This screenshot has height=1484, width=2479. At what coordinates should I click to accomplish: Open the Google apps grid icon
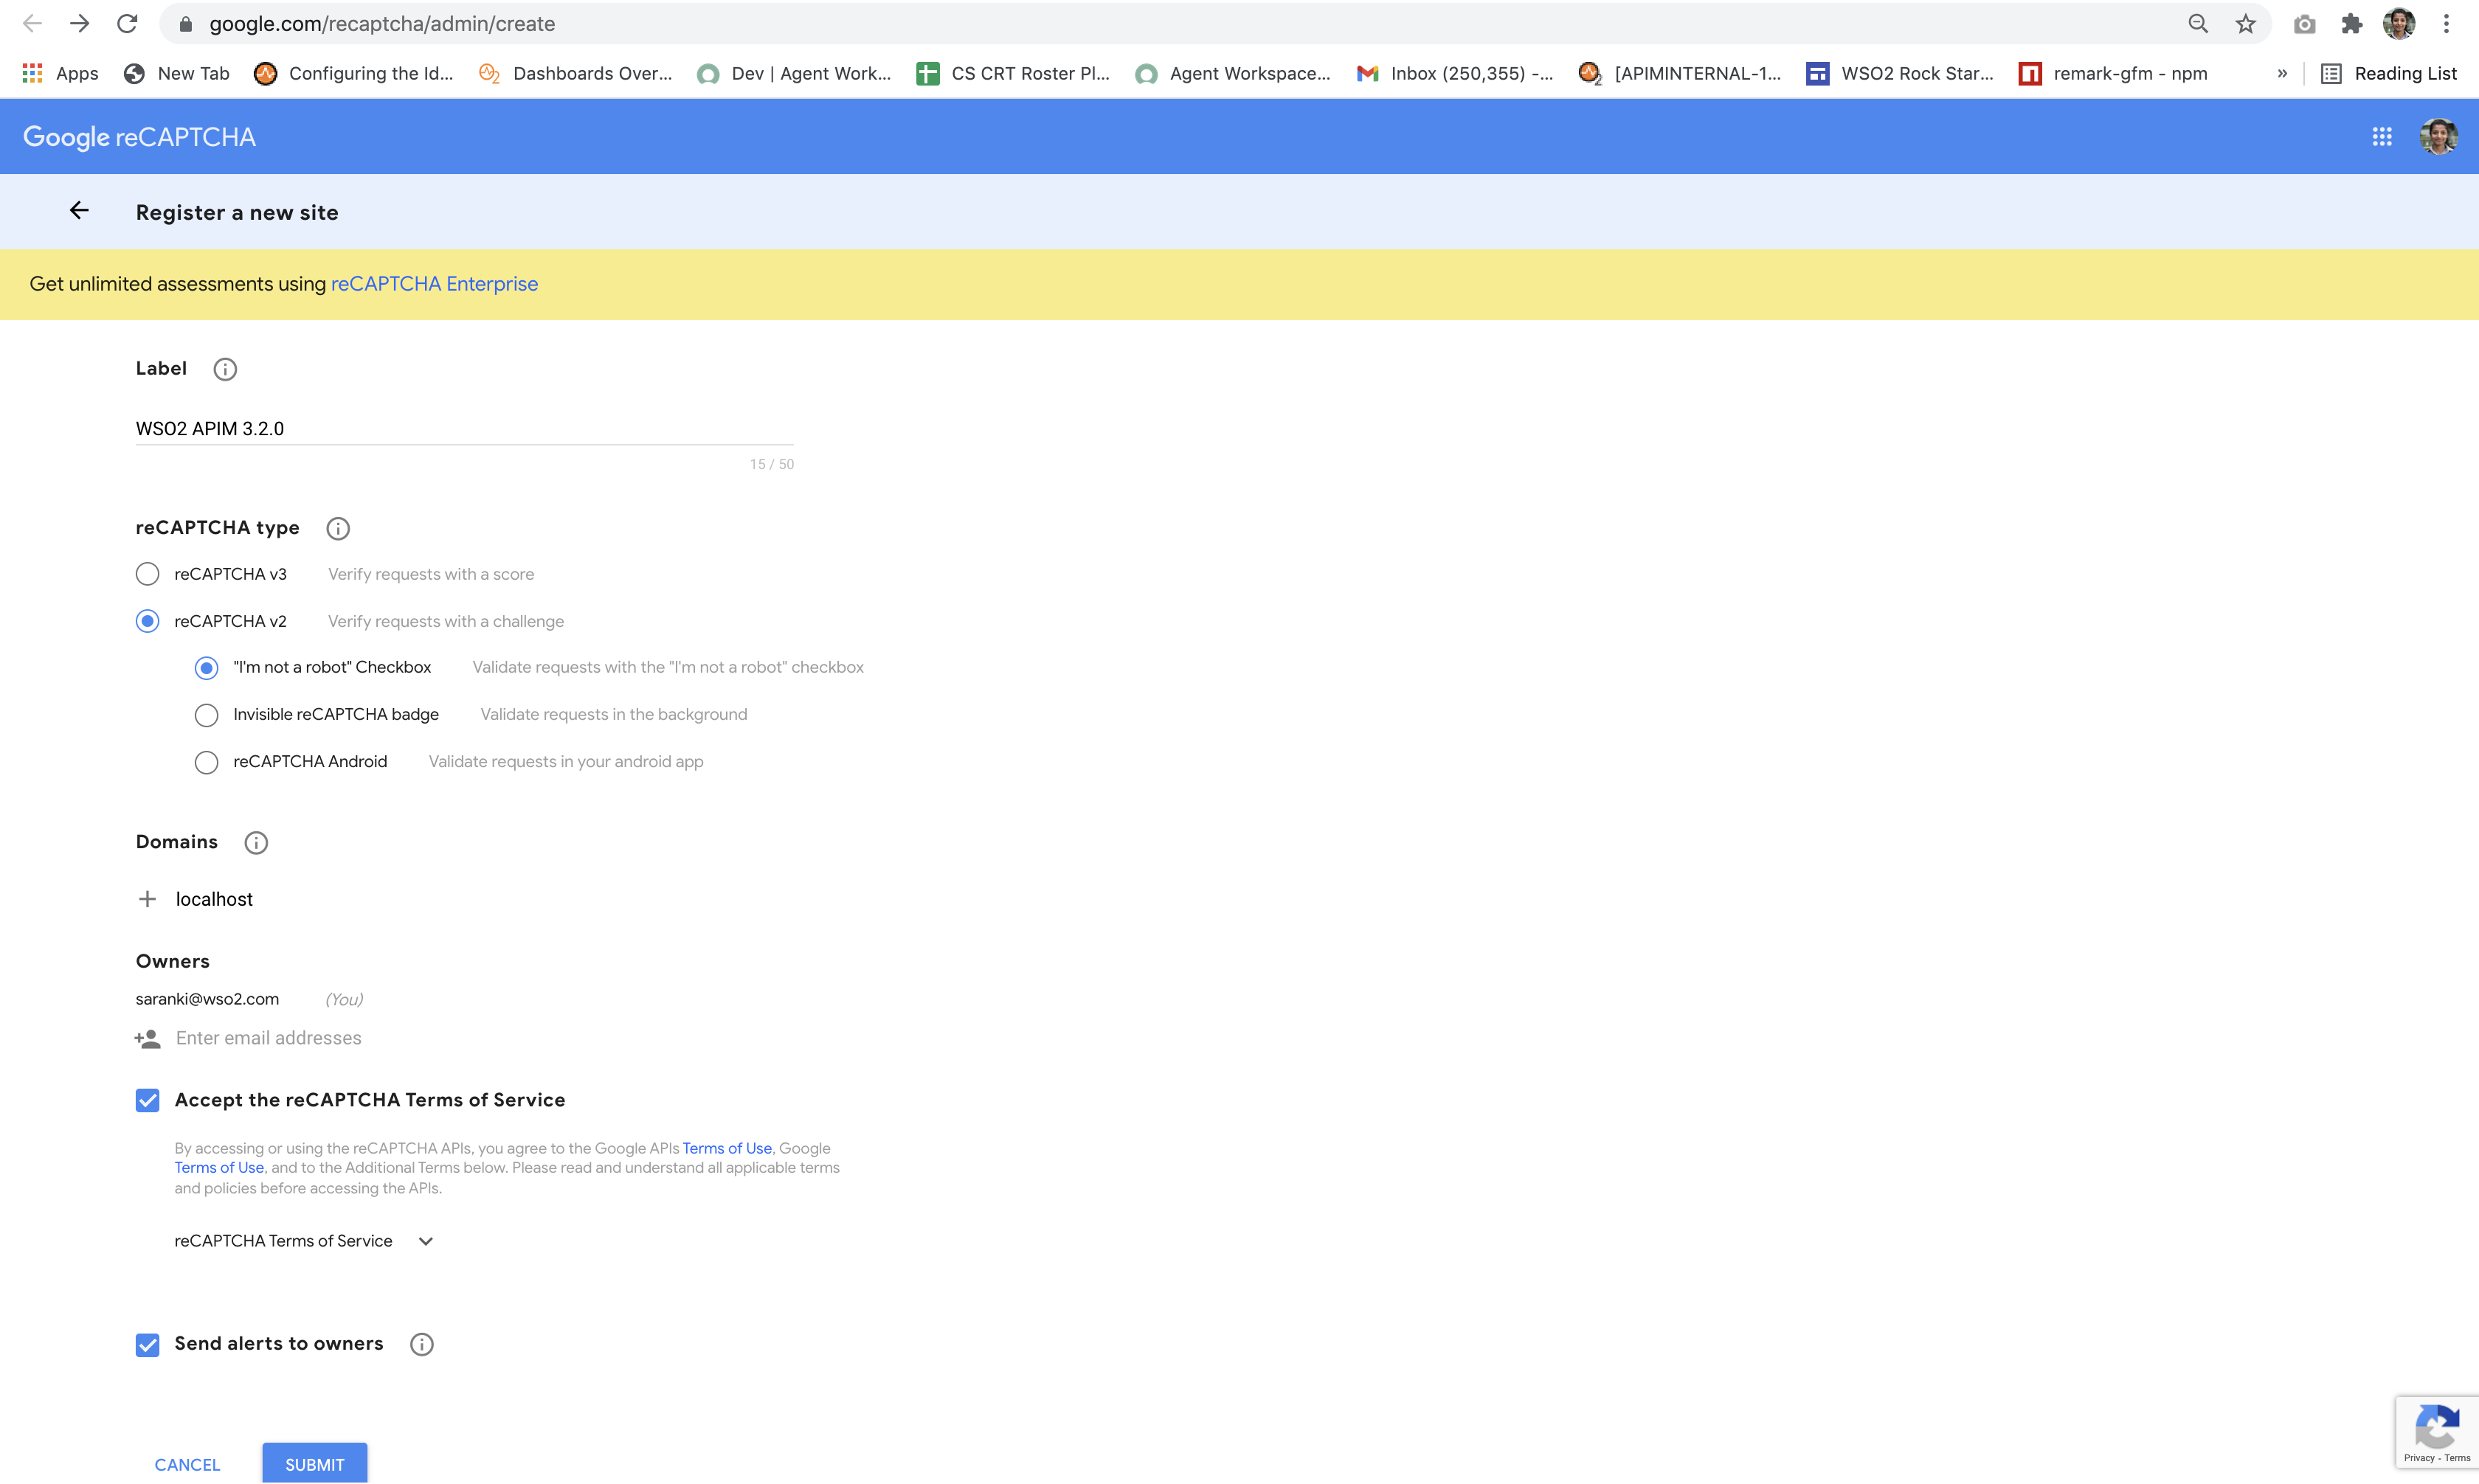click(2381, 137)
